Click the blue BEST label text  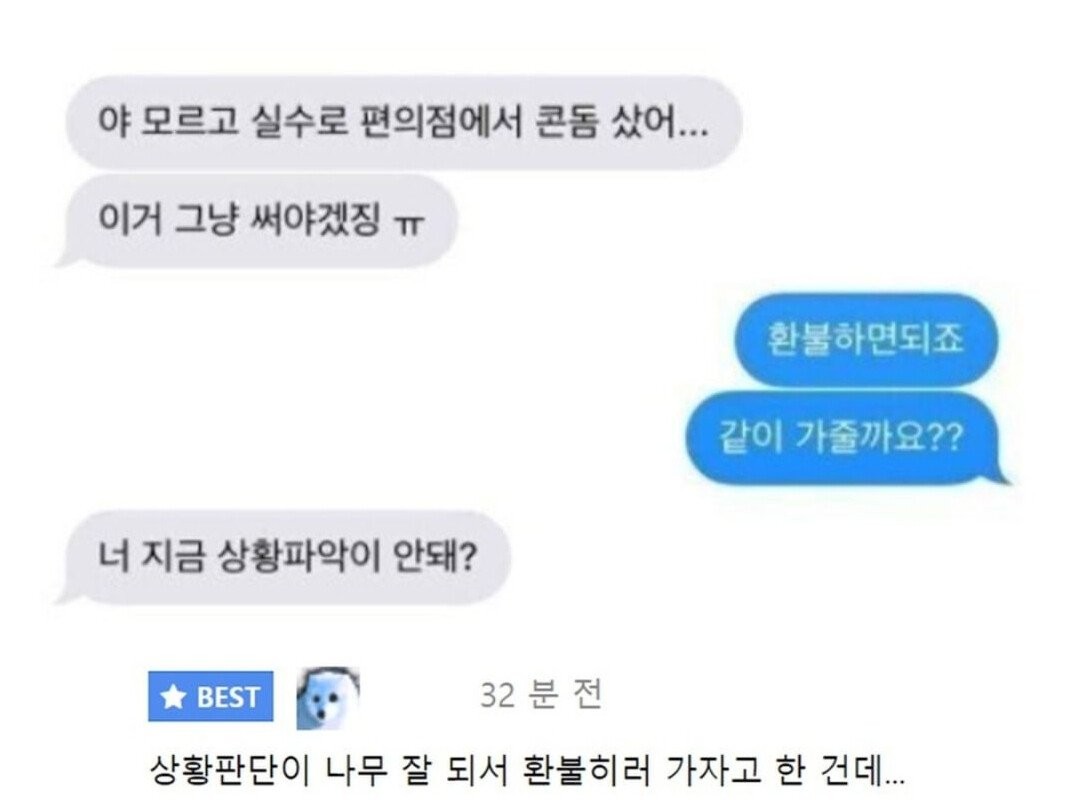coord(227,697)
